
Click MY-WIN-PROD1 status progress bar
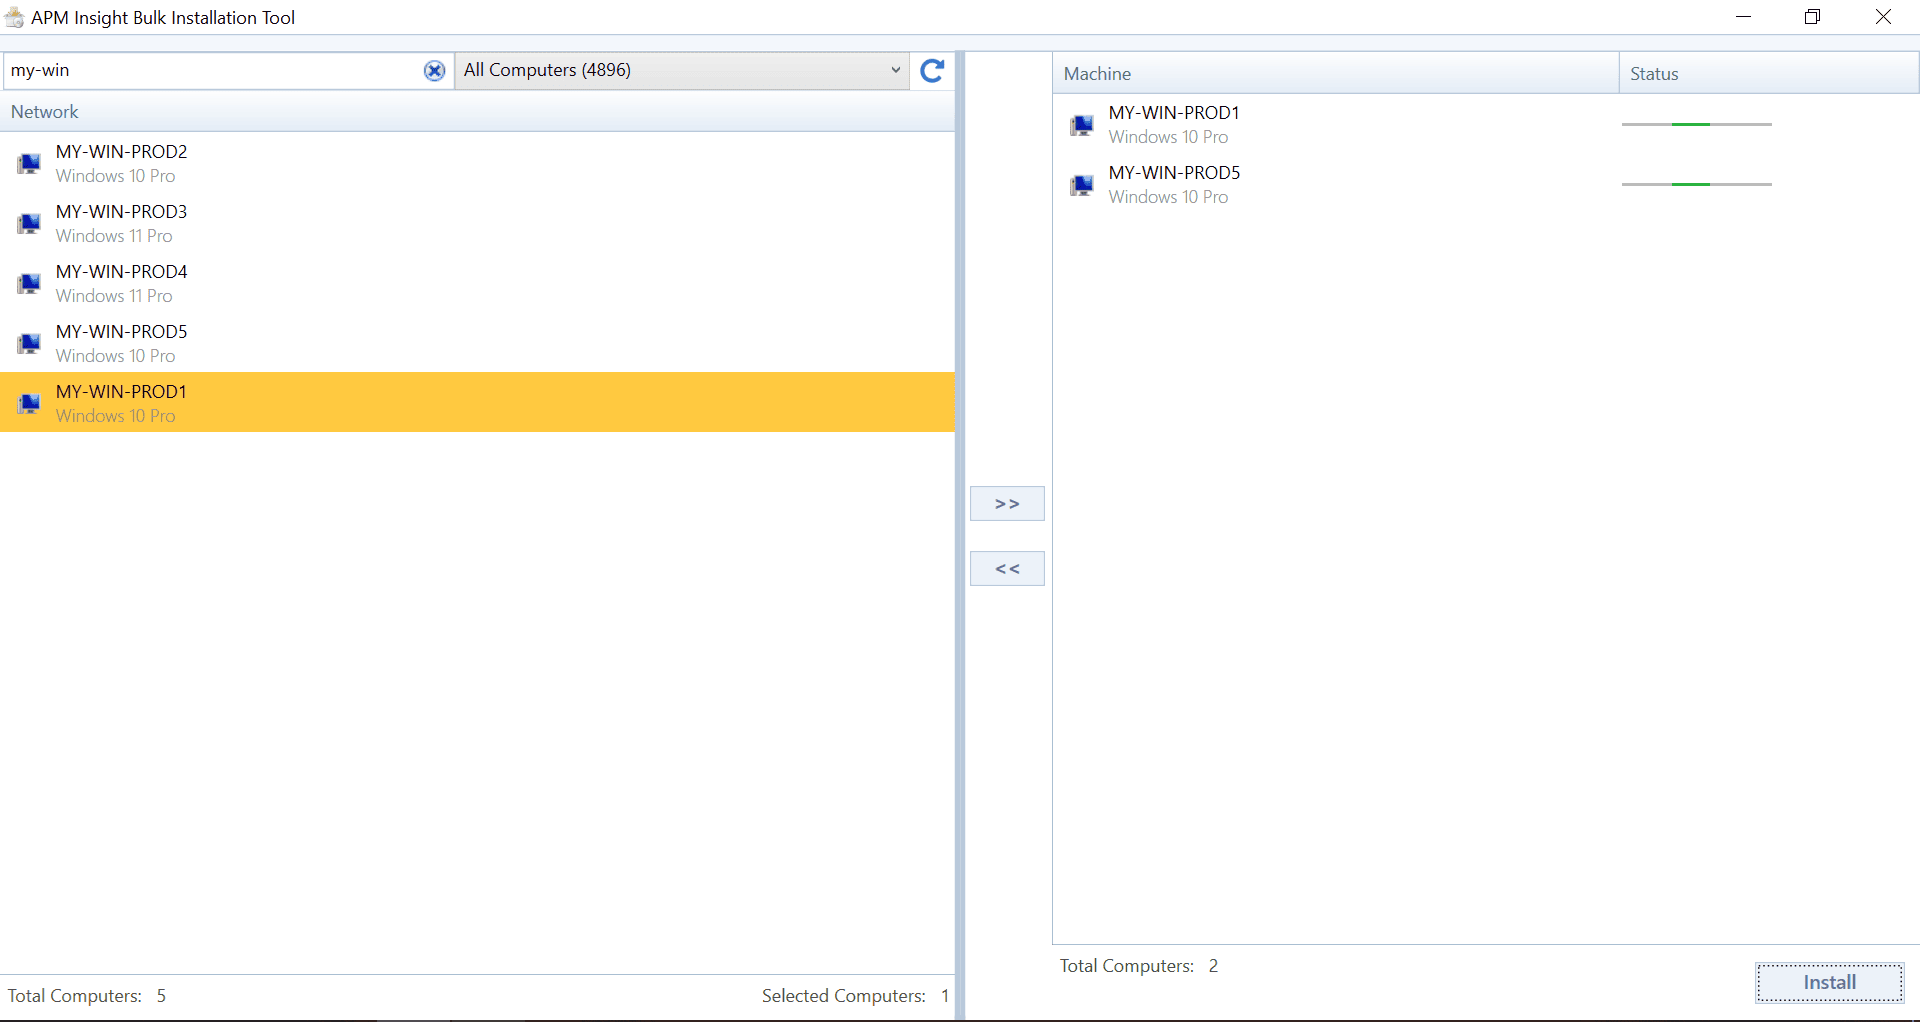(1696, 124)
